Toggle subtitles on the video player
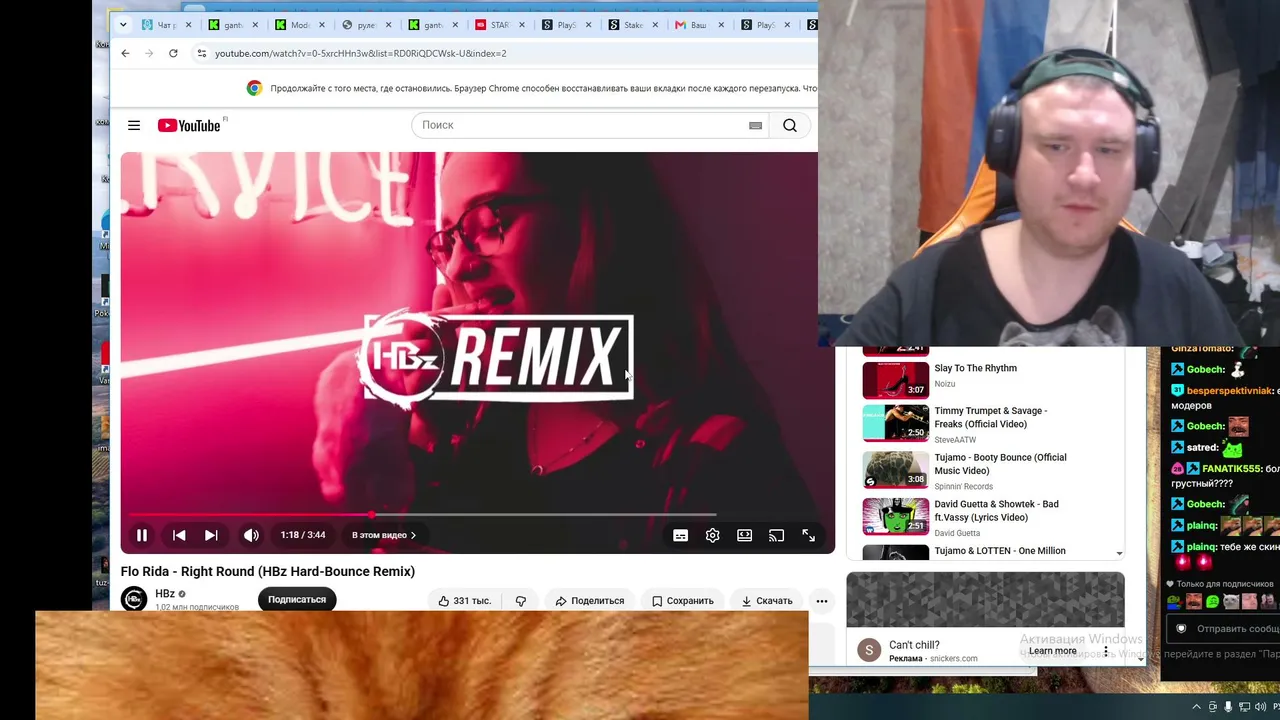The width and height of the screenshot is (1280, 720). point(680,535)
